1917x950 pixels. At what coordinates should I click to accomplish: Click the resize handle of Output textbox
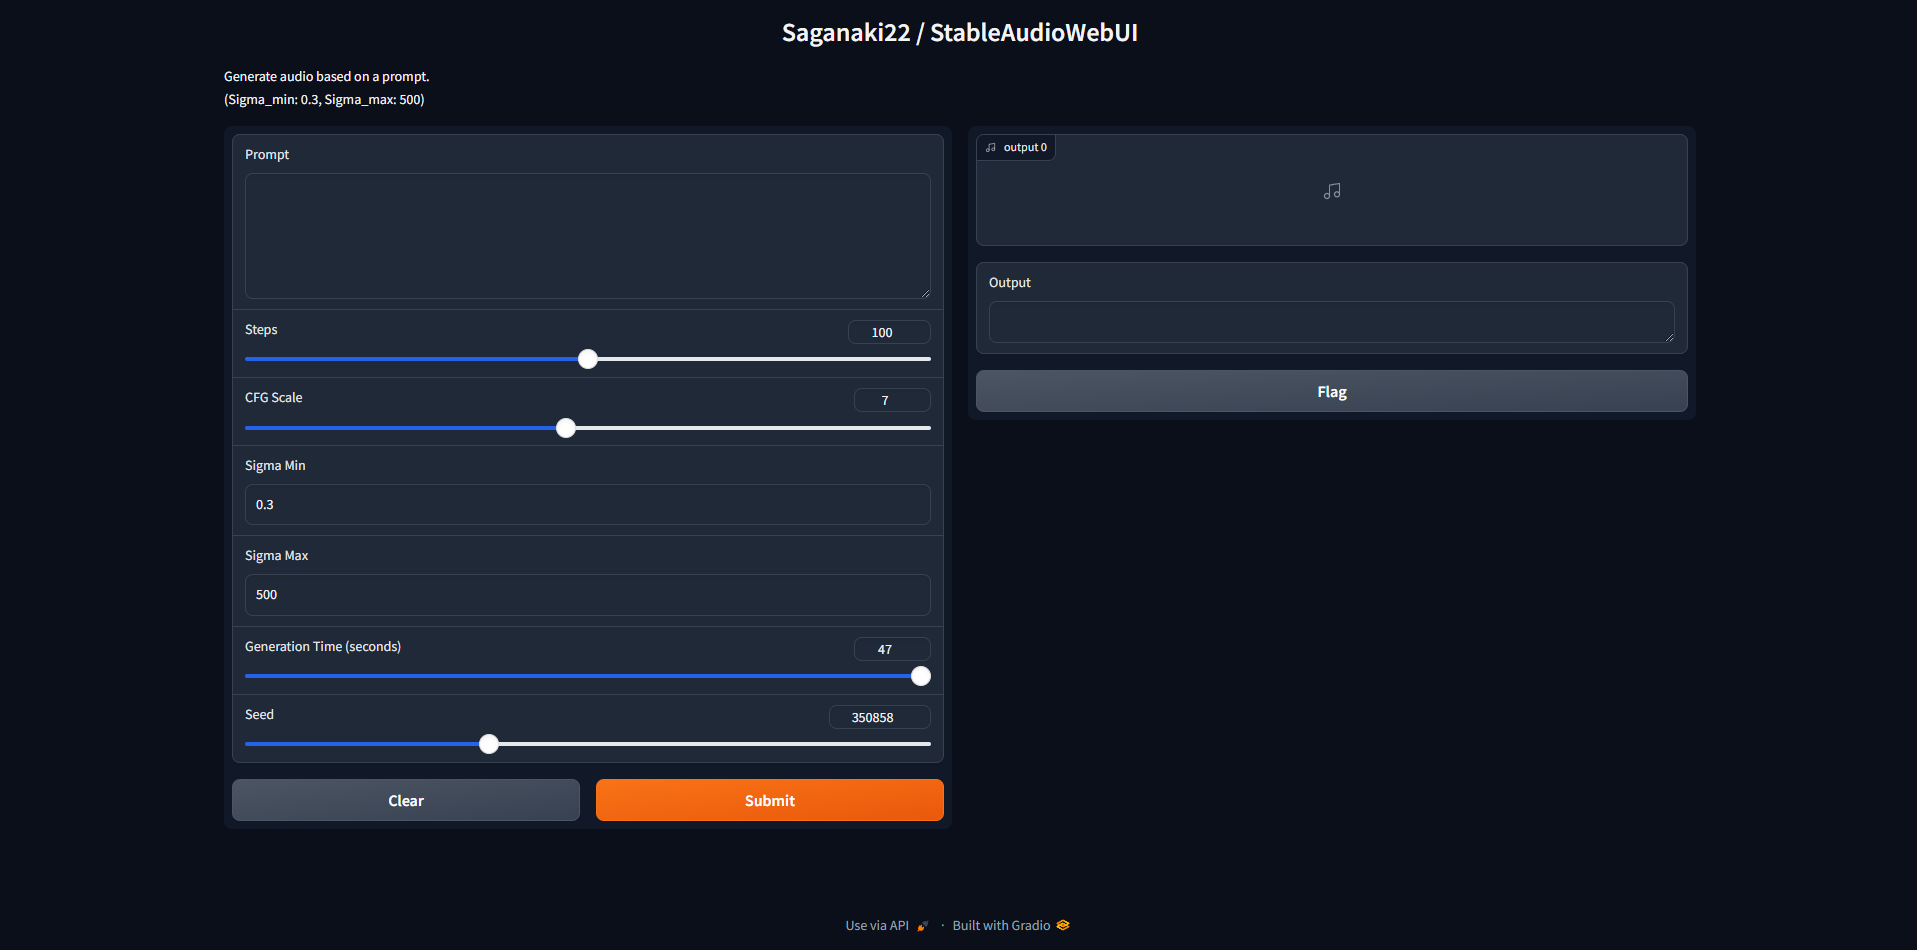(x=1669, y=337)
